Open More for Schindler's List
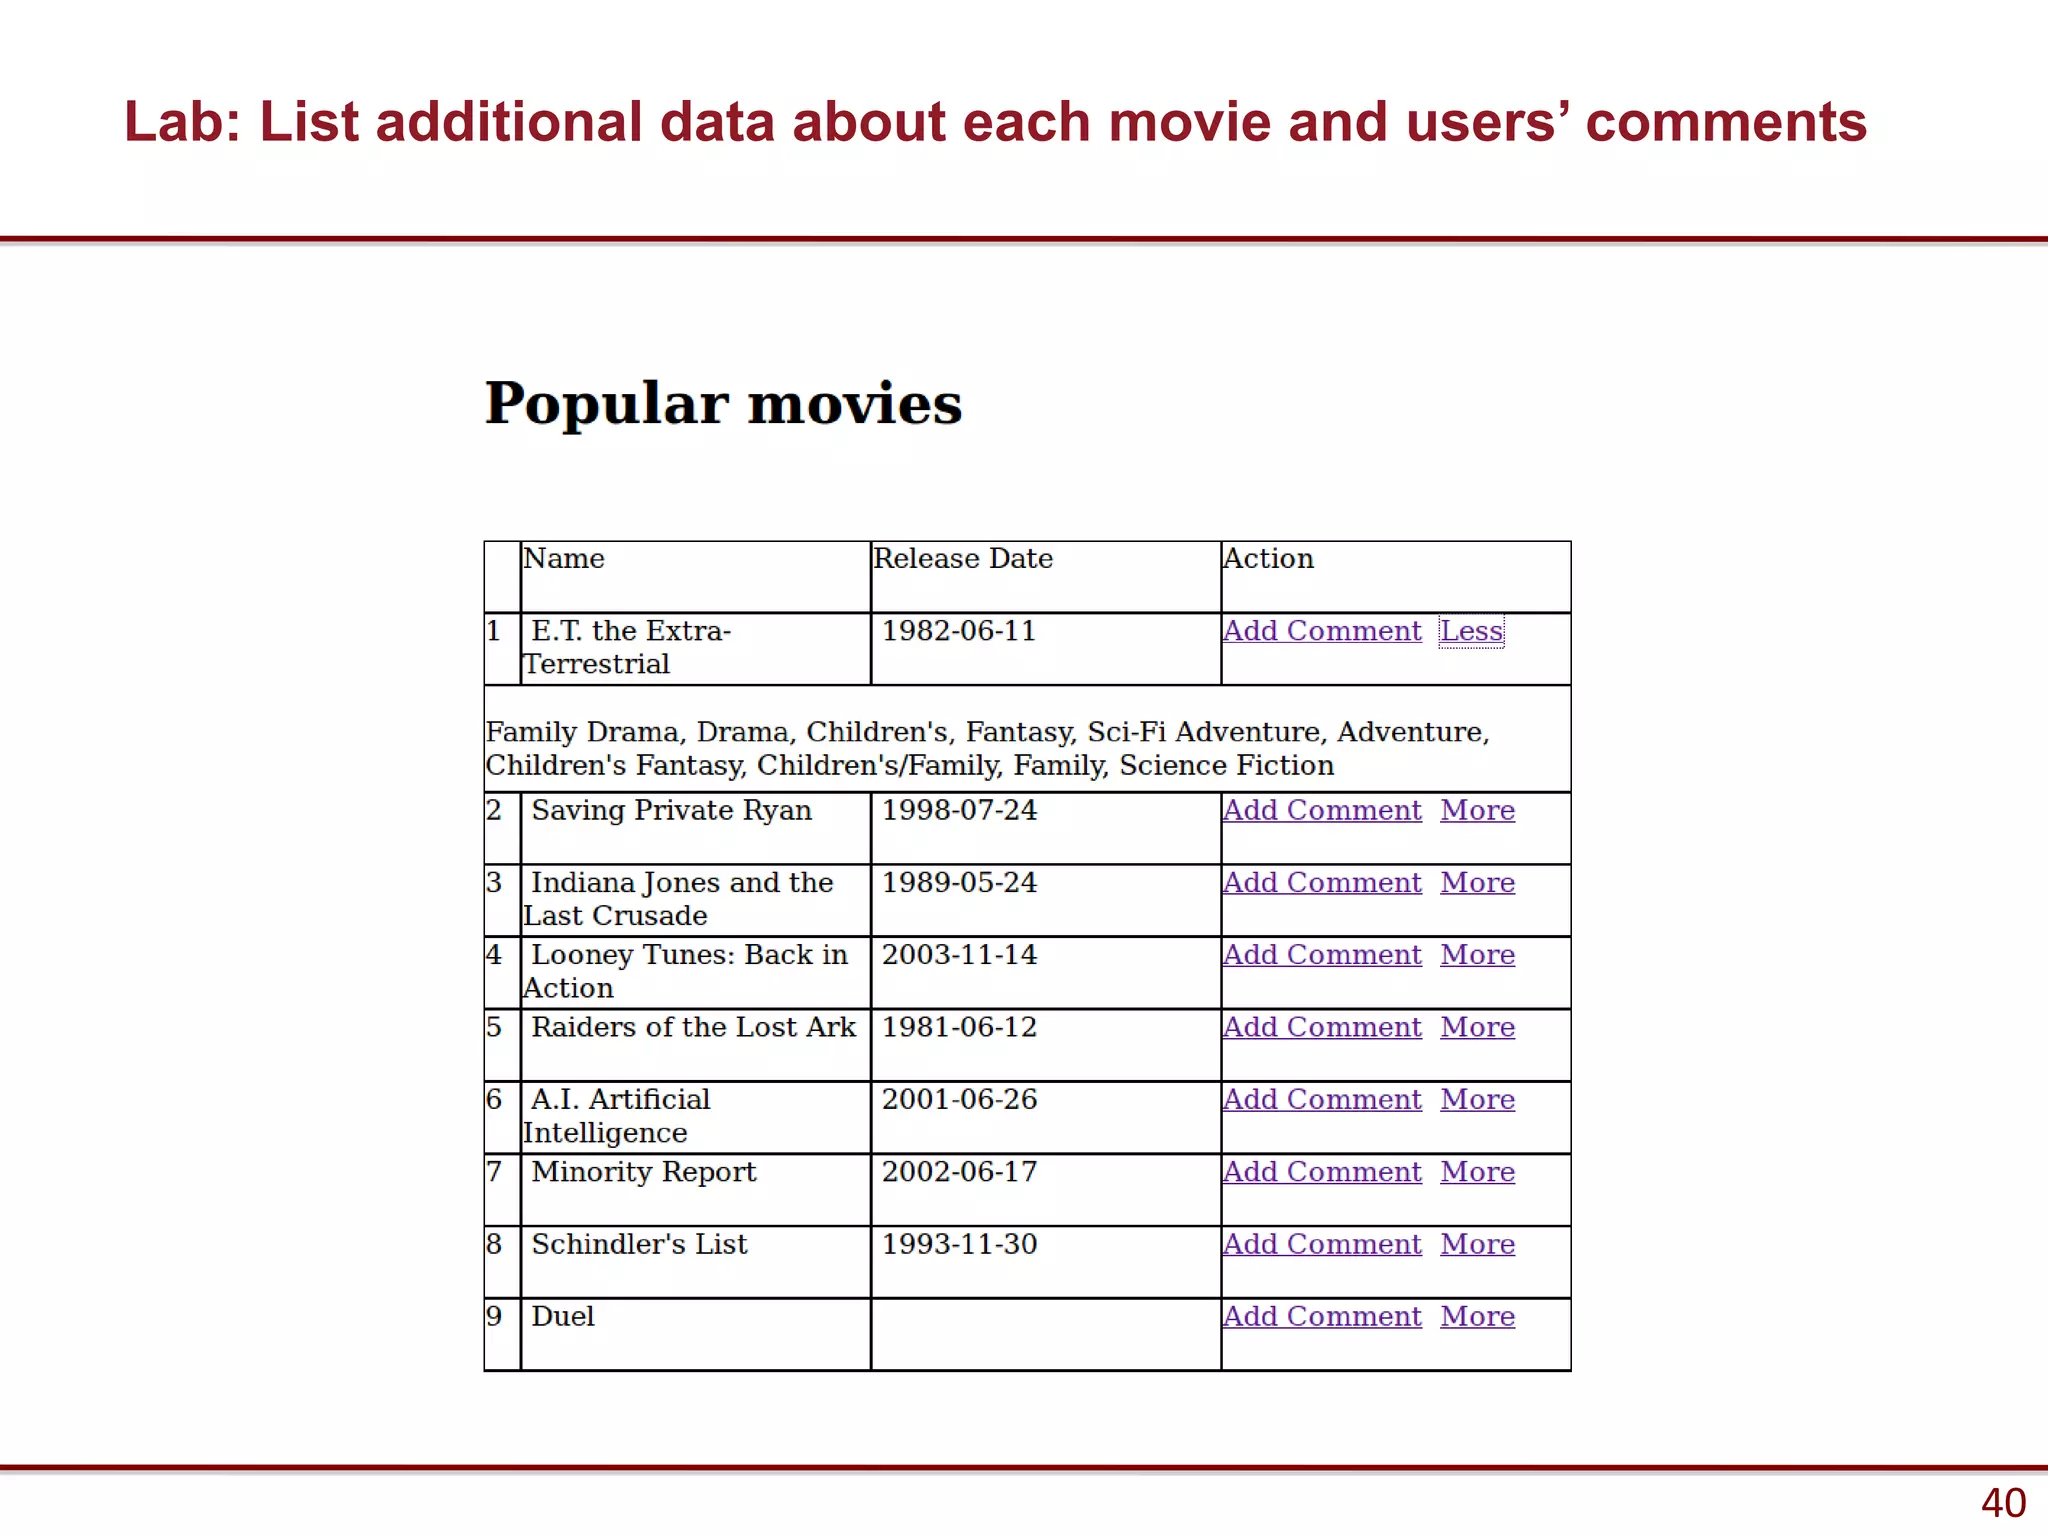 coord(1477,1244)
